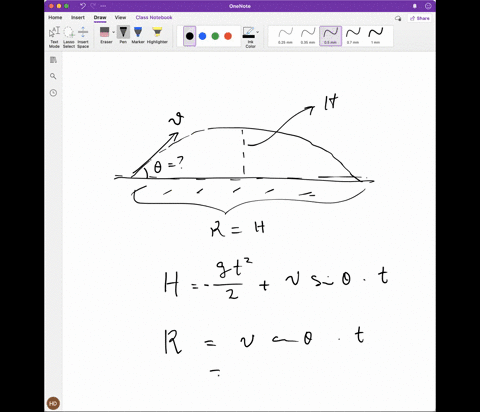Open the Eraser options dropdown arrow
The height and width of the screenshot is (412, 480).
tap(113, 33)
